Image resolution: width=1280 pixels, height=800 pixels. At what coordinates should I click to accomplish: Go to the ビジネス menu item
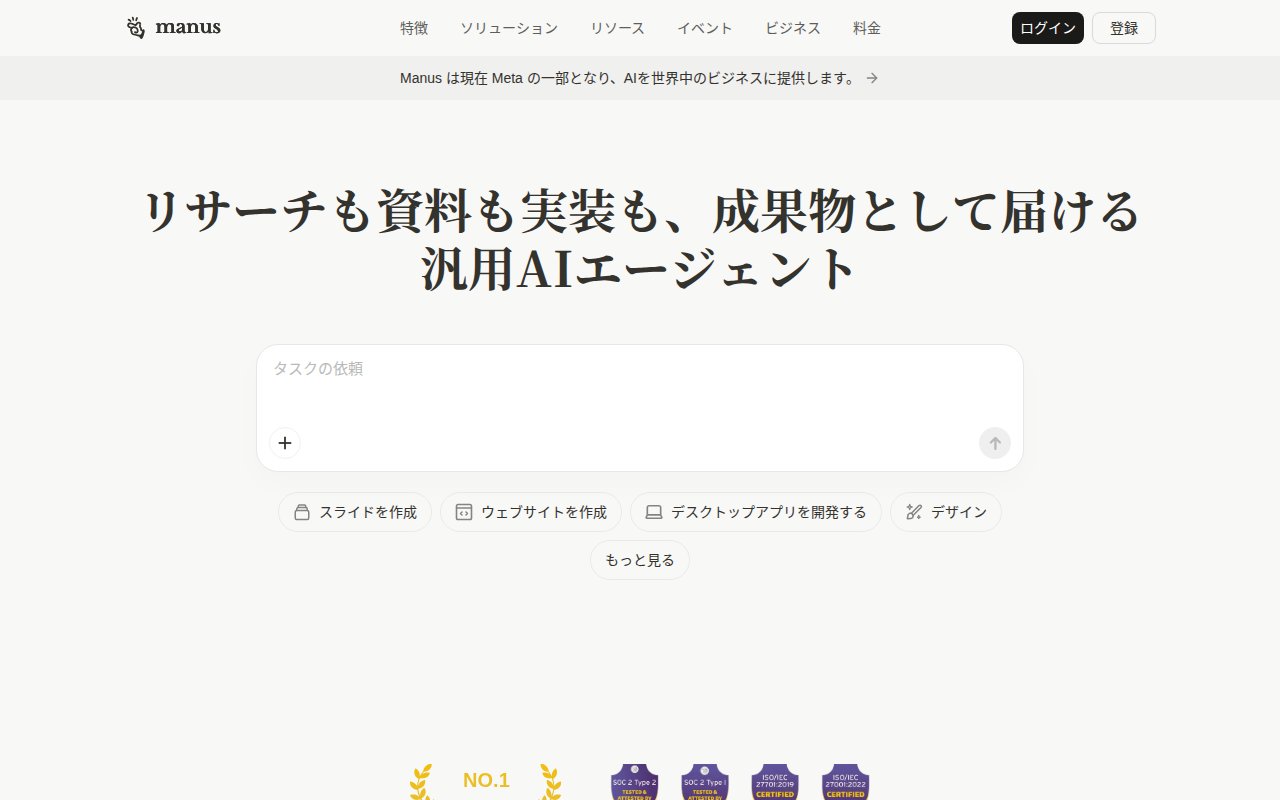coord(793,28)
